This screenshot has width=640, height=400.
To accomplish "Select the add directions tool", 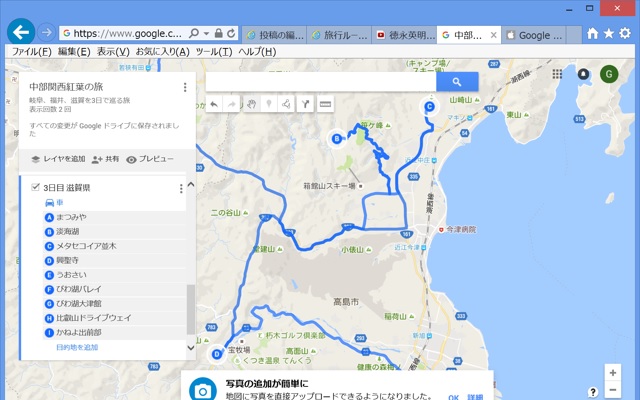I will (x=305, y=104).
